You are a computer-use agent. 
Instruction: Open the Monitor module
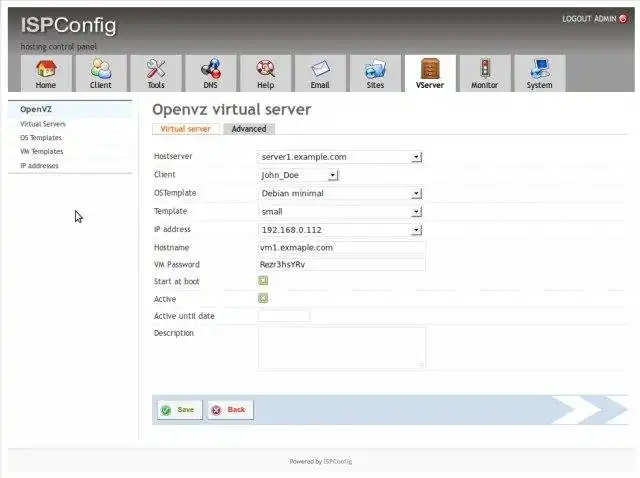tap(485, 73)
